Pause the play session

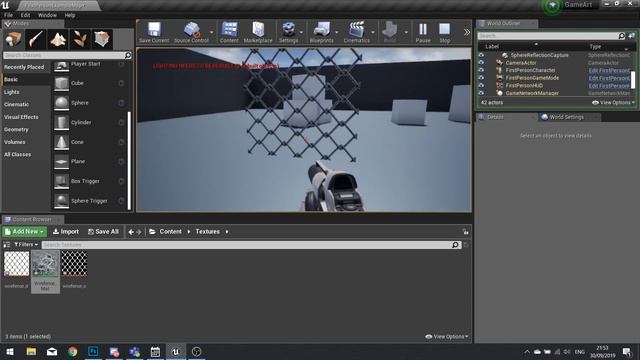pyautogui.click(x=423, y=29)
